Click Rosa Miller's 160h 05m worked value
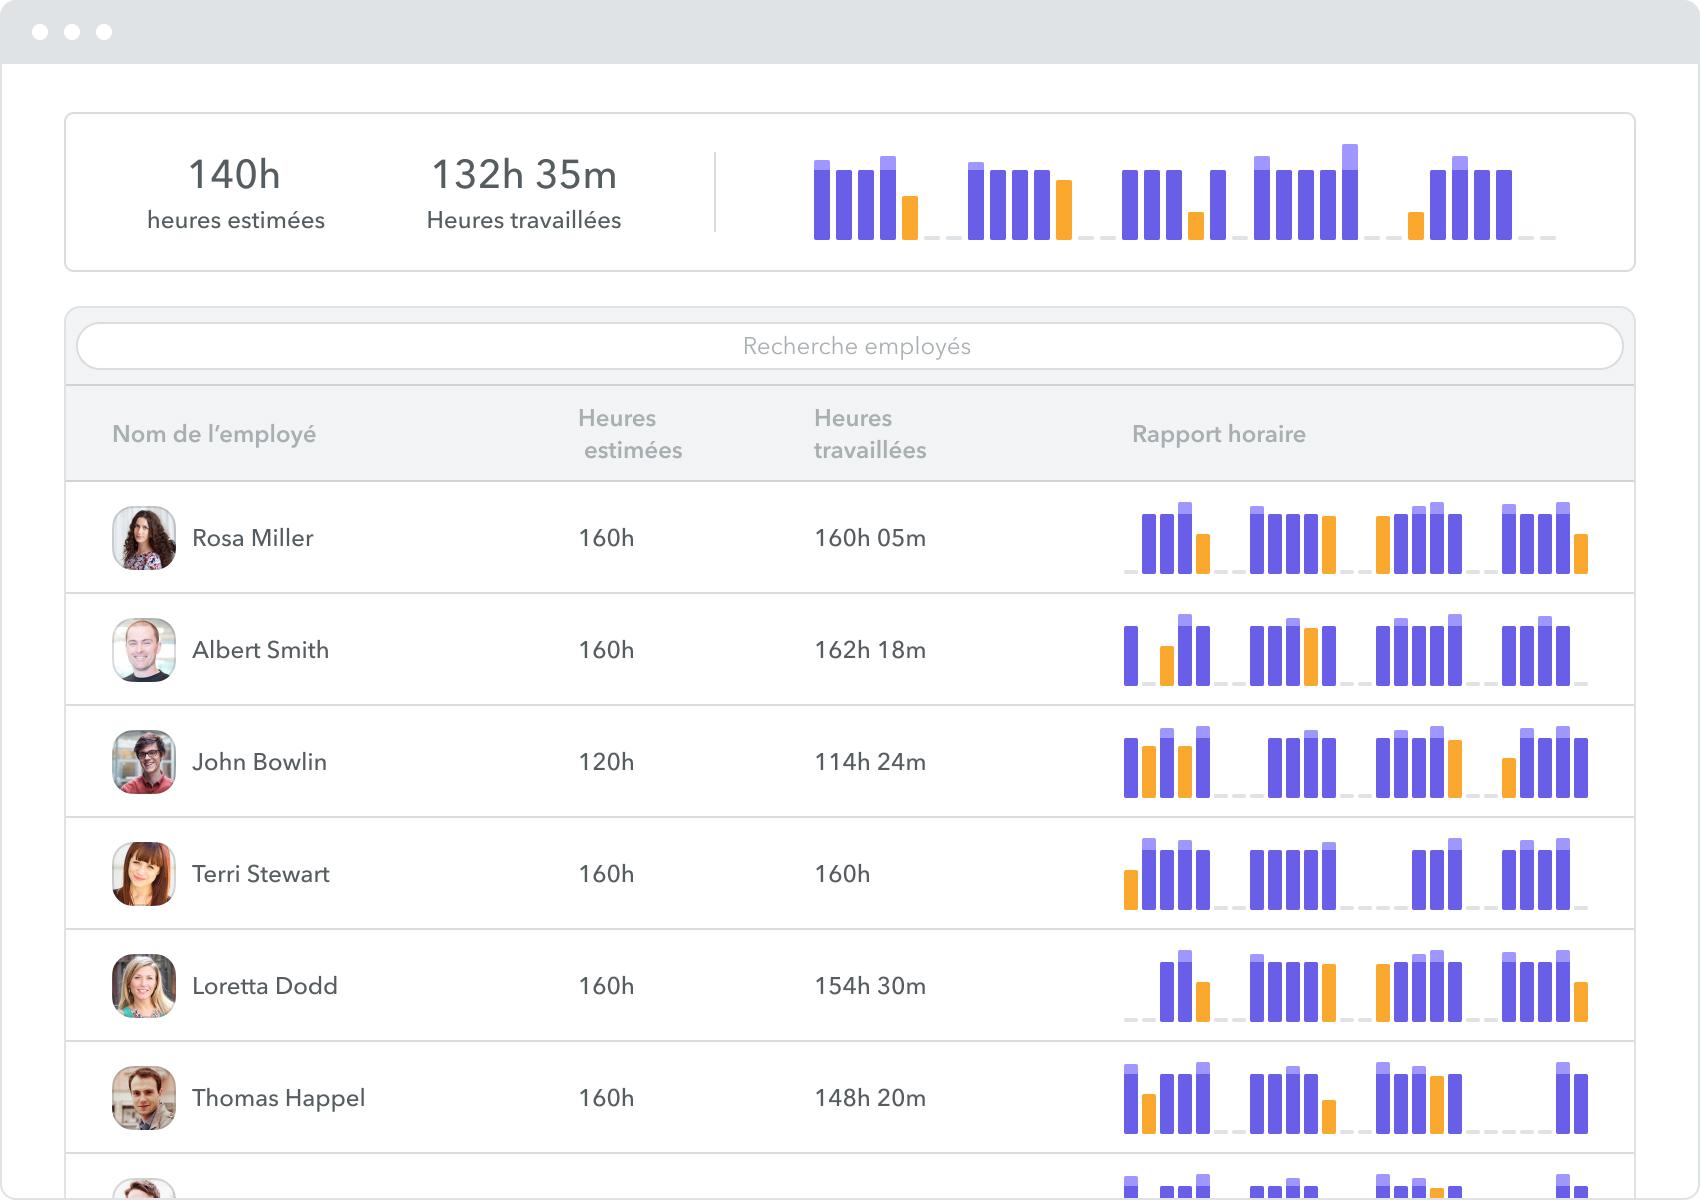Image resolution: width=1700 pixels, height=1200 pixels. coord(870,538)
